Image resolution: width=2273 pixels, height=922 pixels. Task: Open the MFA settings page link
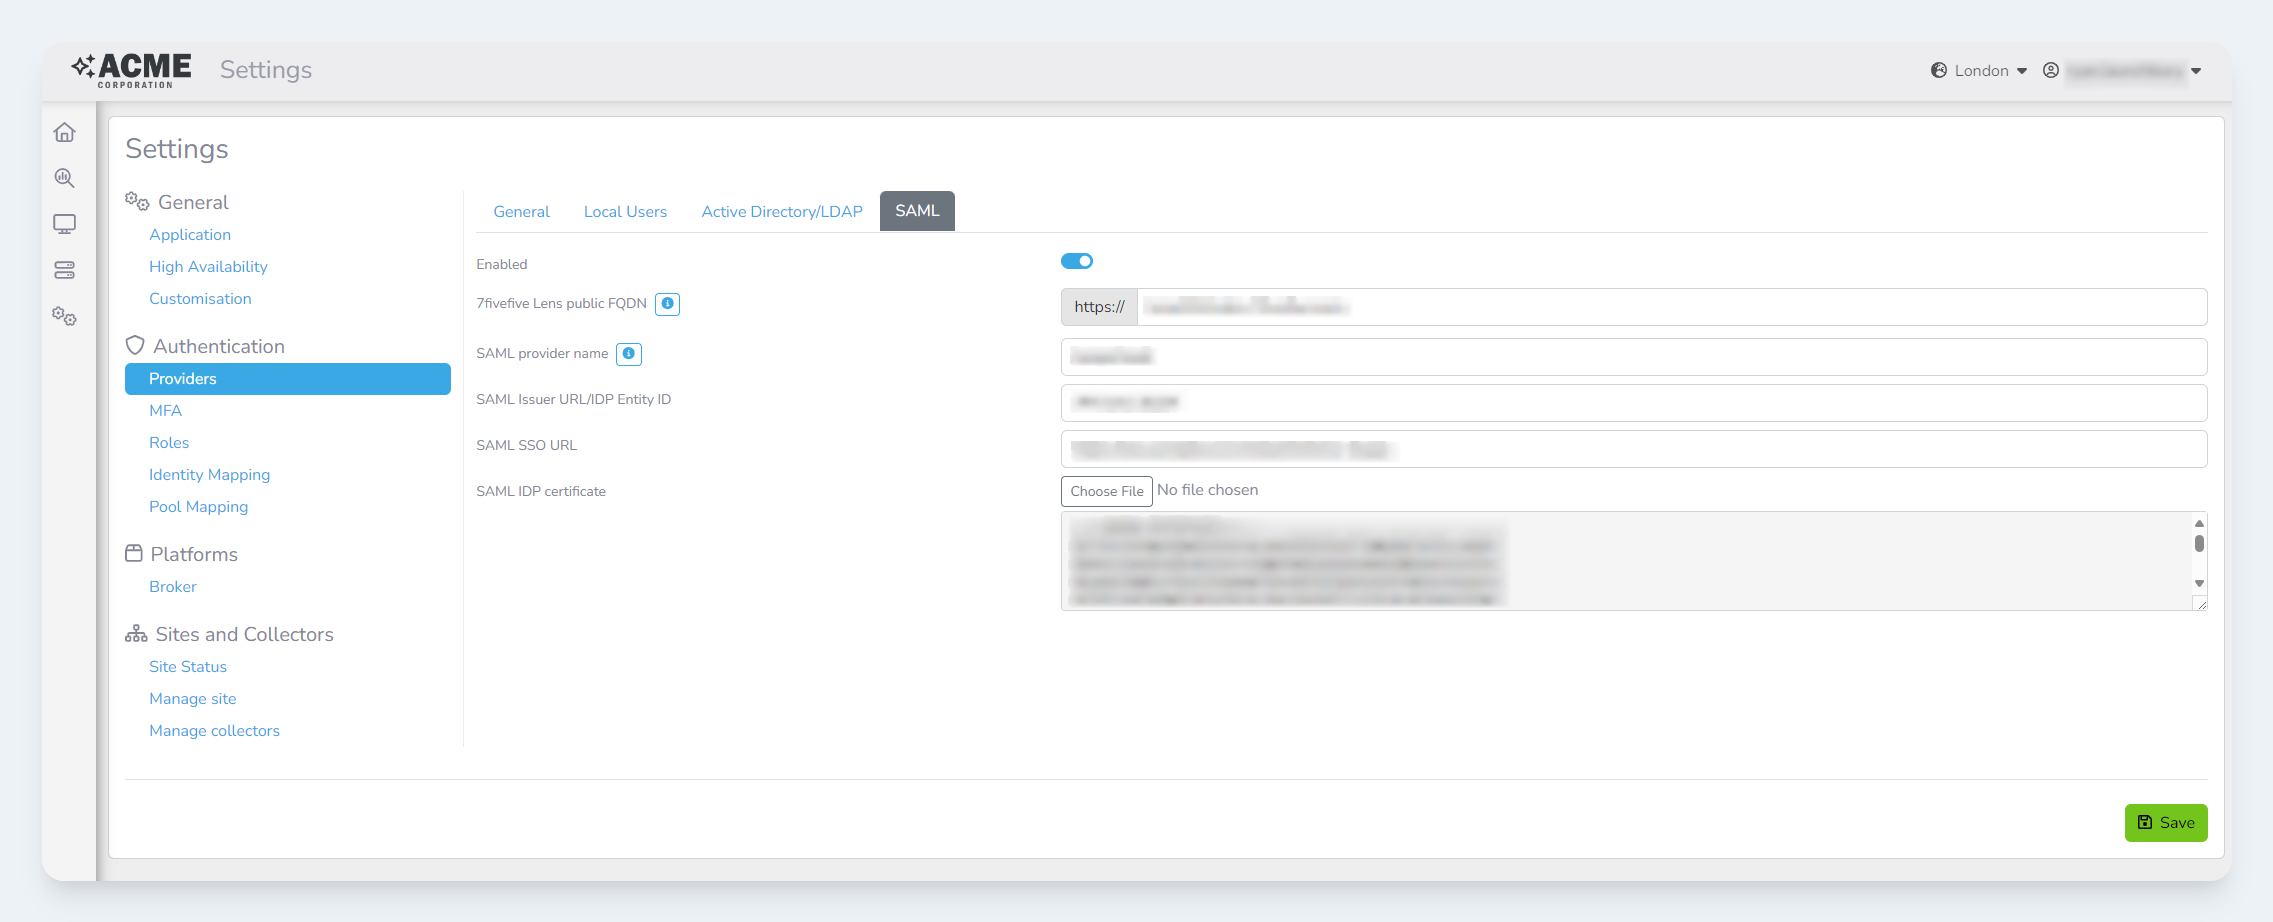tap(165, 411)
